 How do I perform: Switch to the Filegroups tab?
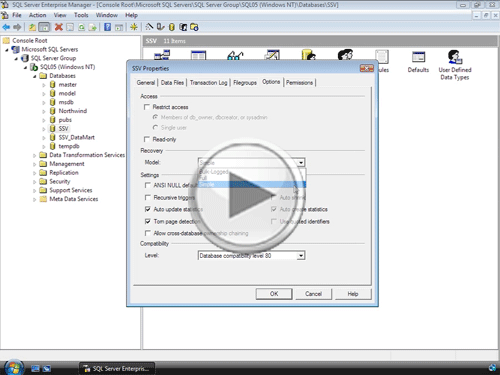pyautogui.click(x=245, y=83)
